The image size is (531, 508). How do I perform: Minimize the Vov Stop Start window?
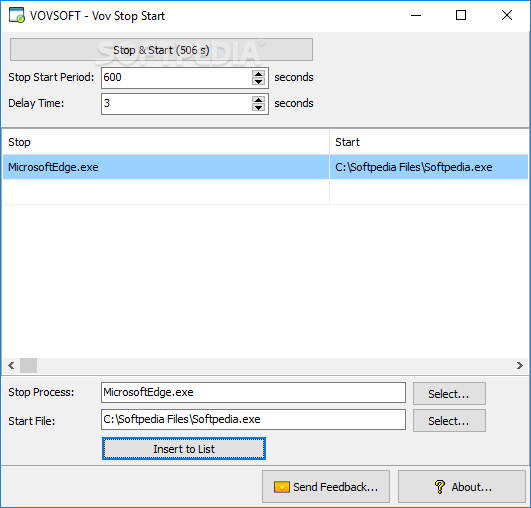(416, 15)
